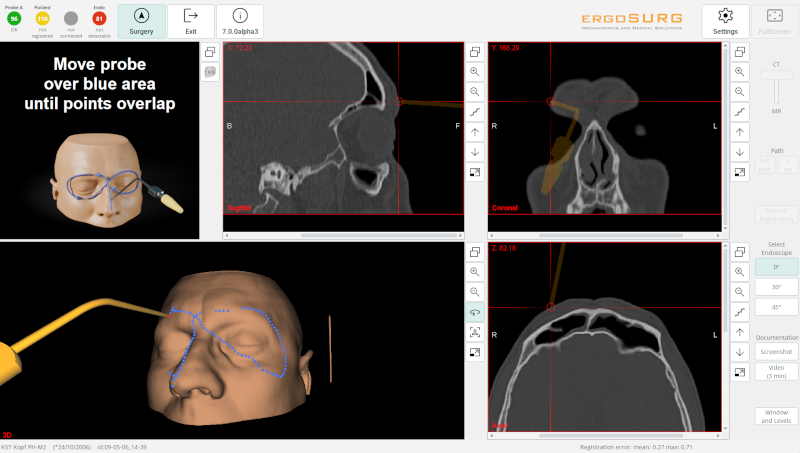Viewport: 800px width, 453px height.
Task: Click the face-focus icon in the 3D view toolbar
Action: pyautogui.click(x=475, y=332)
